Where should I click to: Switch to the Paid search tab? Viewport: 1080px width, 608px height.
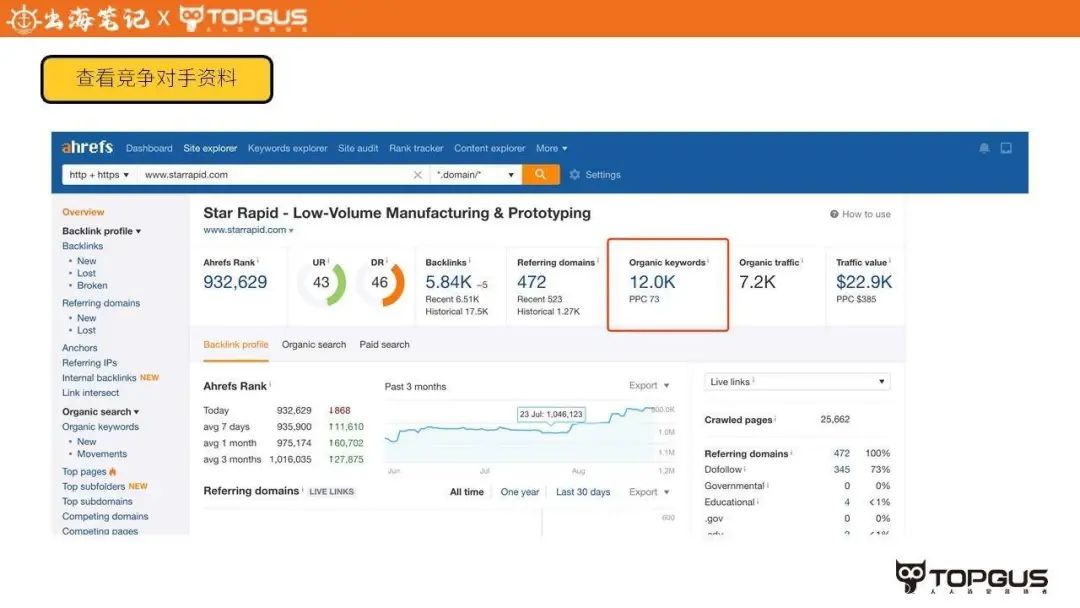[384, 344]
